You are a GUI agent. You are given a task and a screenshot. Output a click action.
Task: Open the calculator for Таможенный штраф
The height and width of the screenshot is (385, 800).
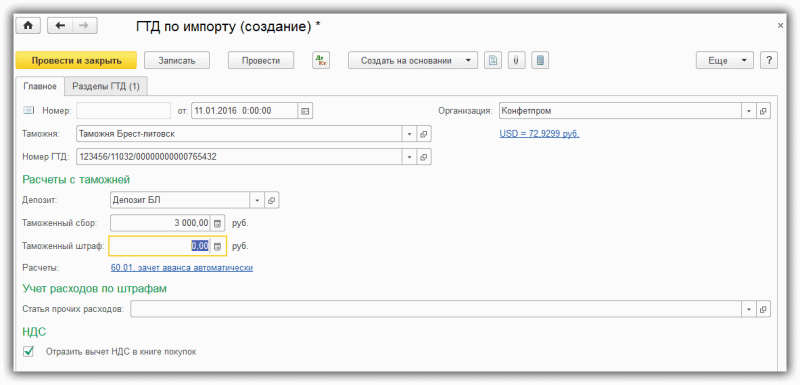point(217,246)
